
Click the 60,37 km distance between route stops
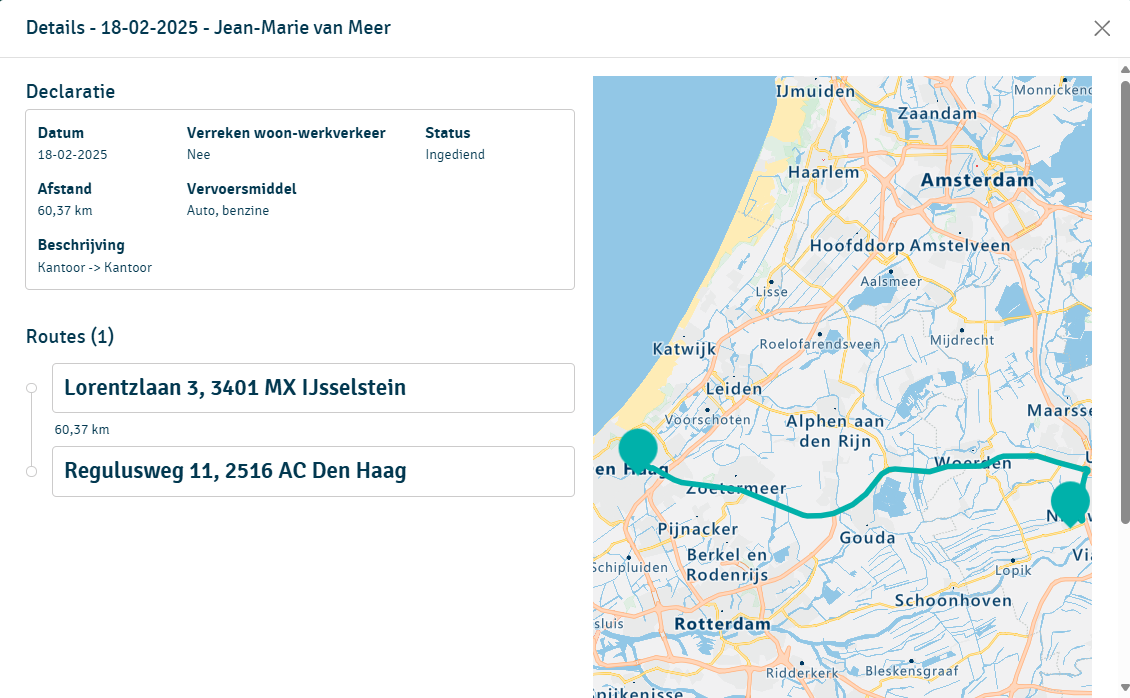point(82,430)
